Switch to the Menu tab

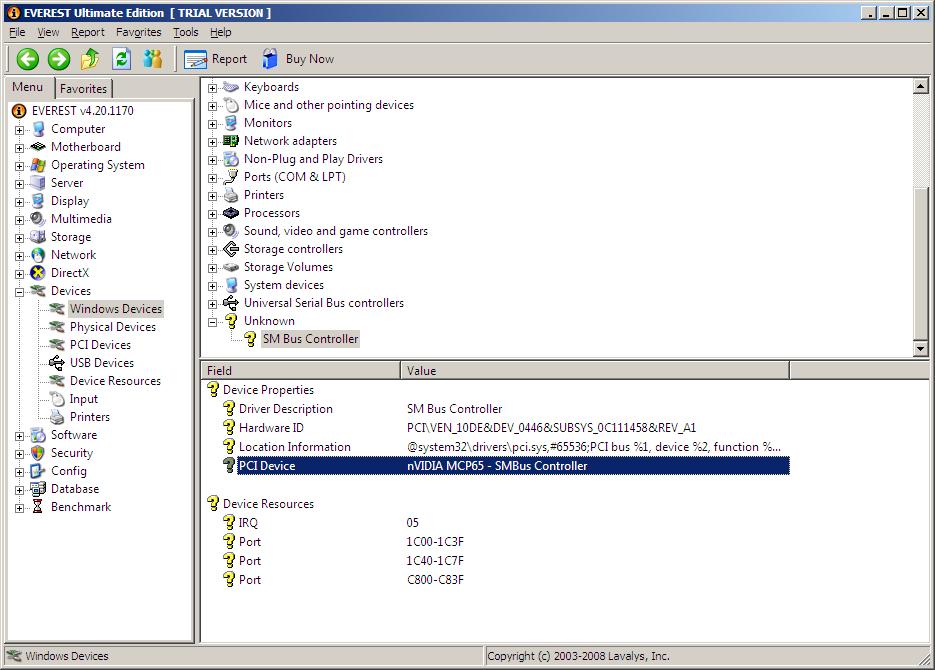28,87
